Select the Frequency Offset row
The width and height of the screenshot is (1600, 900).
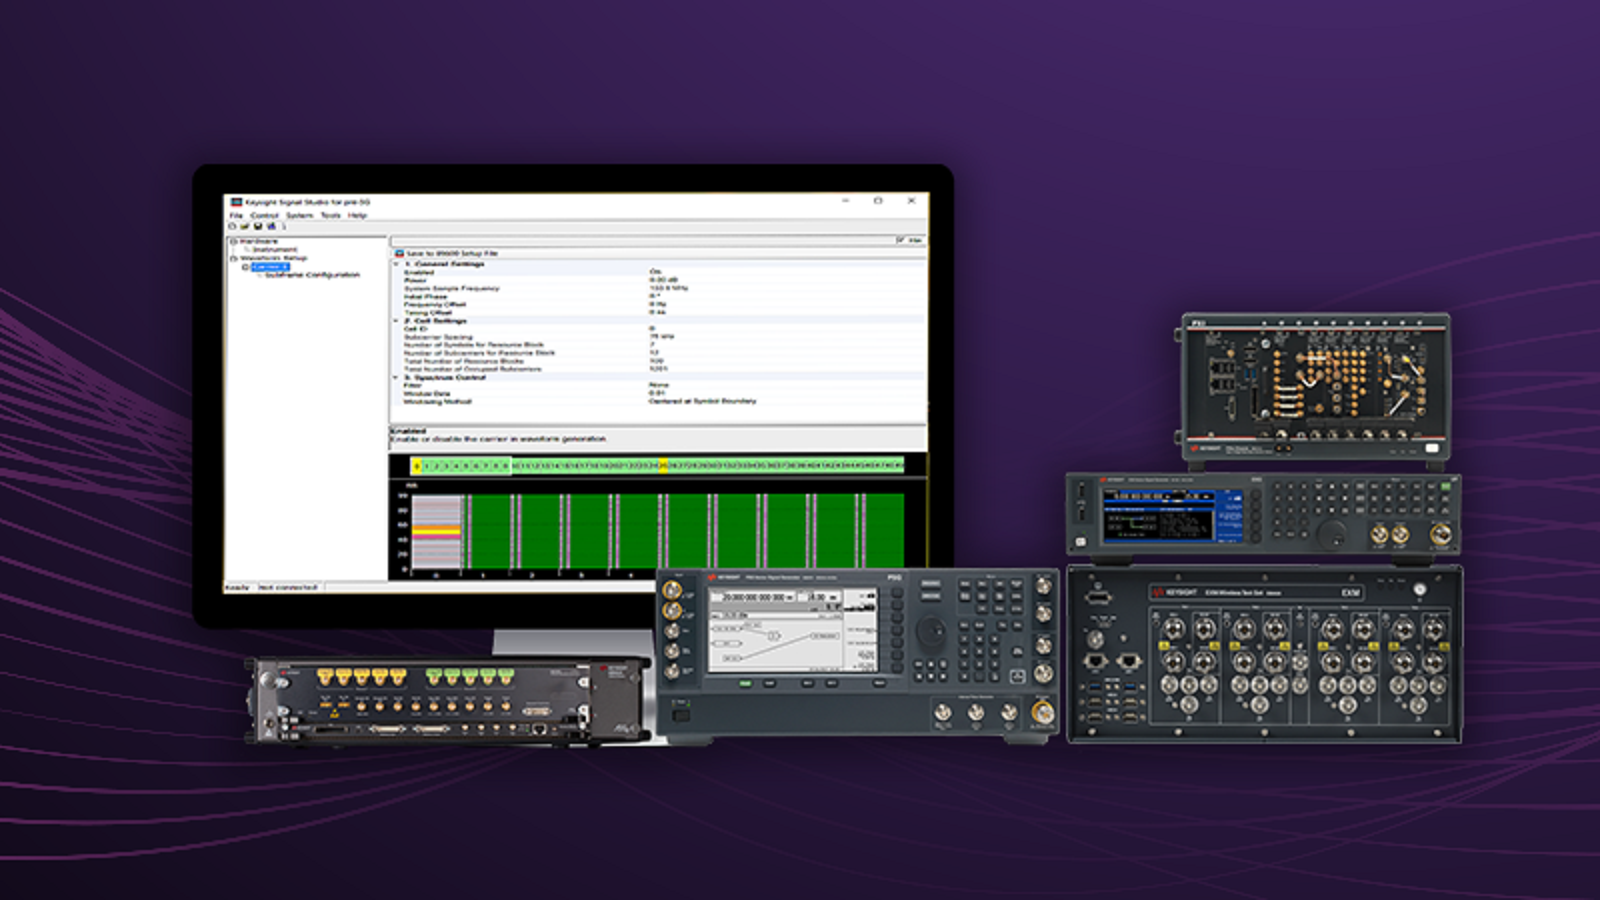(658, 304)
